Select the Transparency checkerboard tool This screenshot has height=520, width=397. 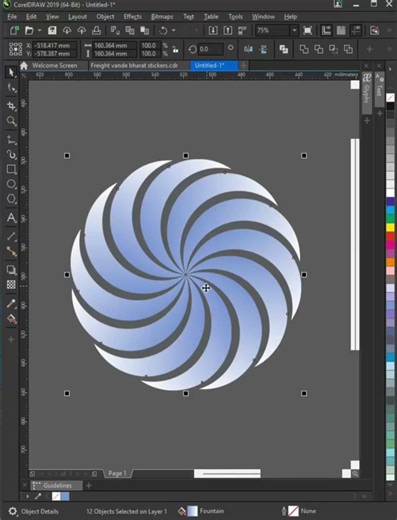click(x=11, y=285)
